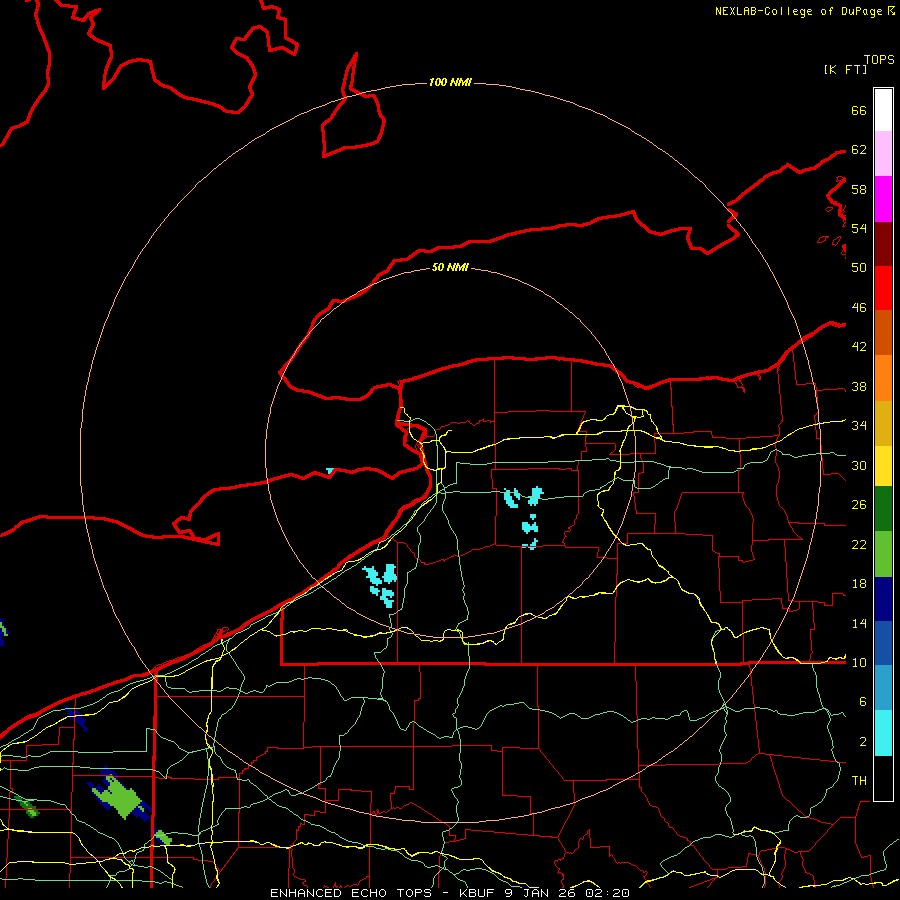The image size is (900, 900).
Task: Click the 54 scale label
Action: tap(859, 228)
